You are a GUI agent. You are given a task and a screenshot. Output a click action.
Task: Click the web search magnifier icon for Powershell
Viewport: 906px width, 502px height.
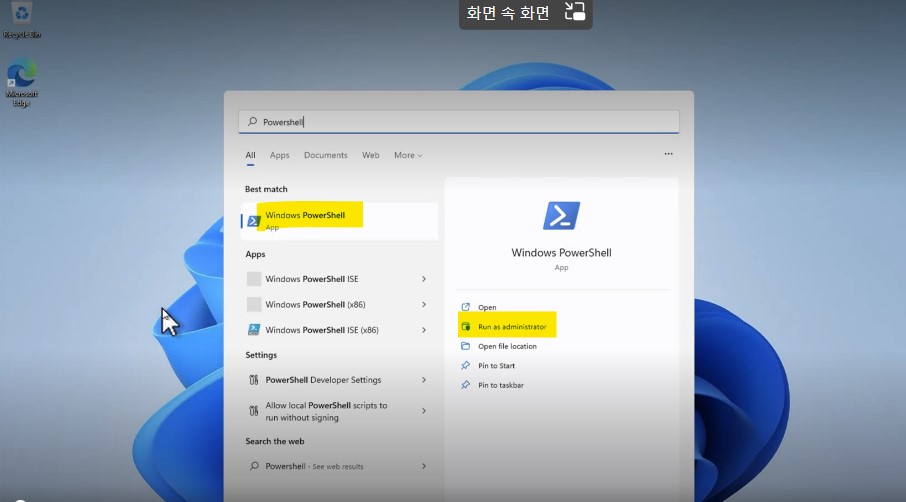click(254, 466)
